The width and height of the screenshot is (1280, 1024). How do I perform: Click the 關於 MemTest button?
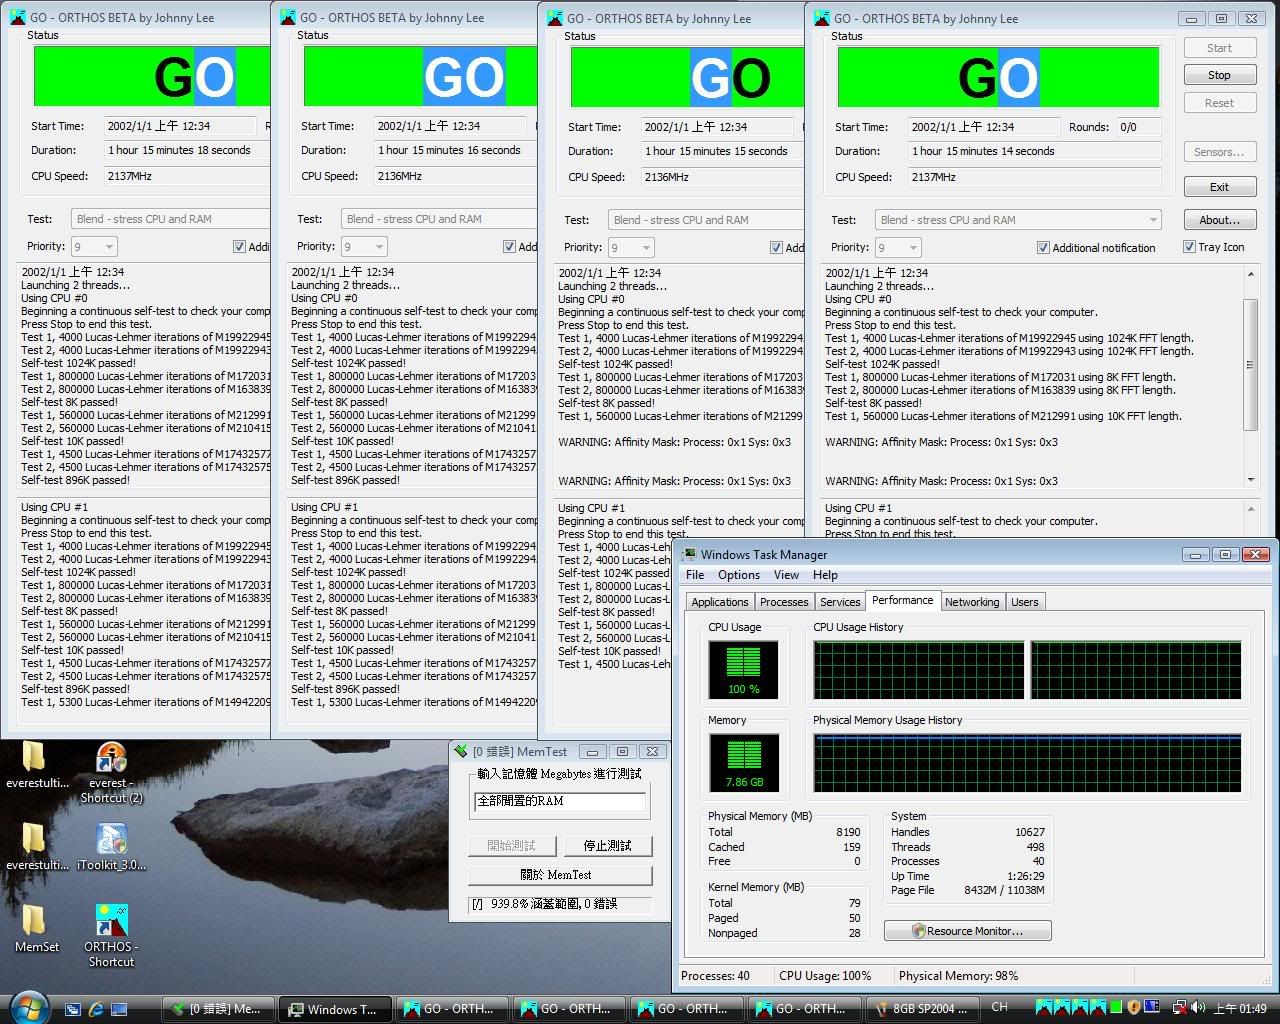[560, 875]
